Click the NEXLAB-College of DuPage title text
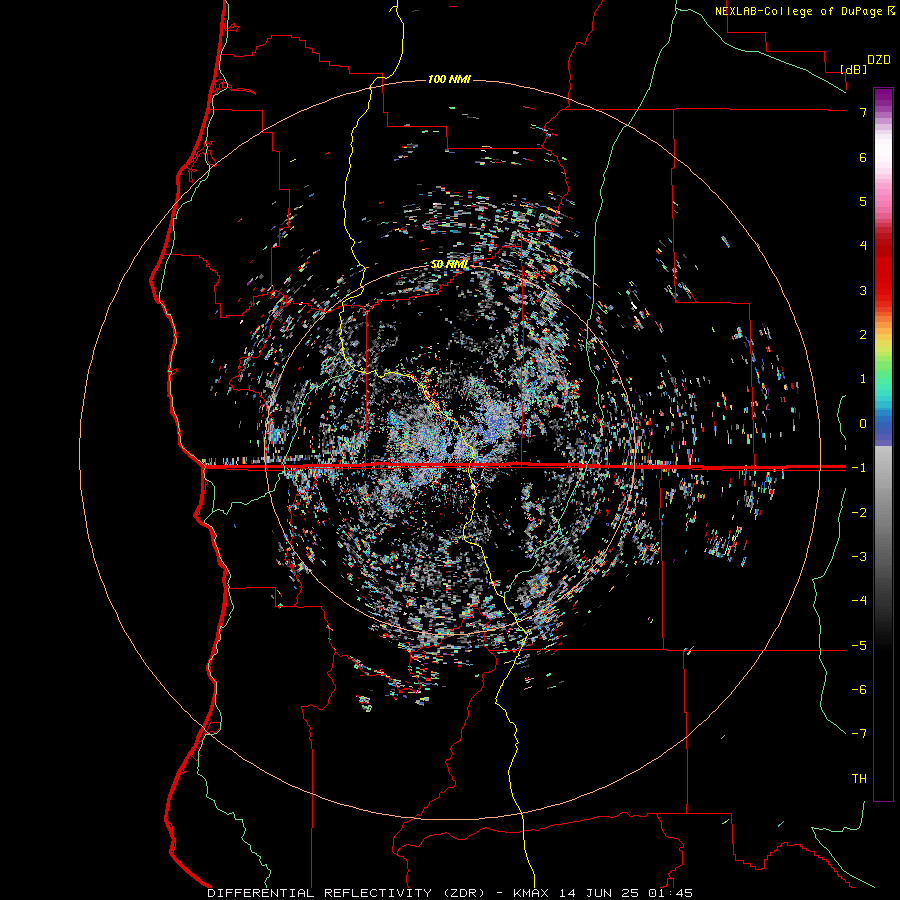This screenshot has height=900, width=900. (x=798, y=11)
